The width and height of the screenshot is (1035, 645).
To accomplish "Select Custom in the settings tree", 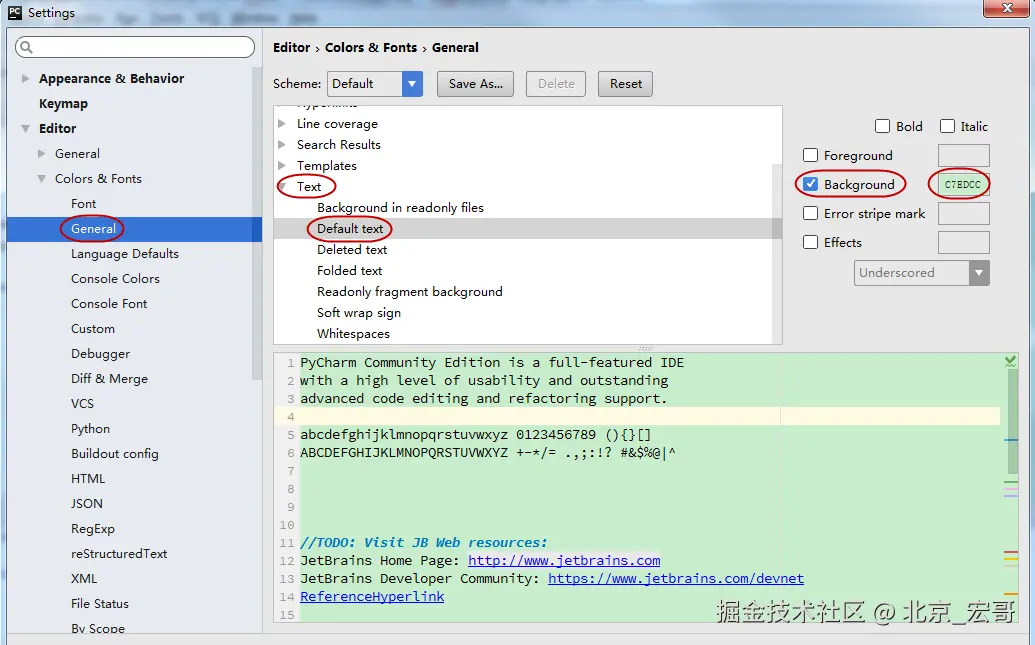I will (x=92, y=329).
